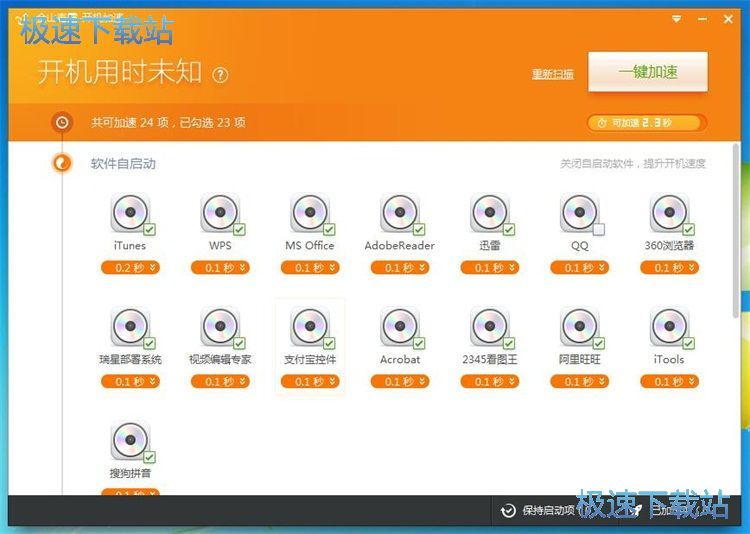This screenshot has width=750, height=534.
Task: Click the WPS disc icon
Action: [x=220, y=212]
